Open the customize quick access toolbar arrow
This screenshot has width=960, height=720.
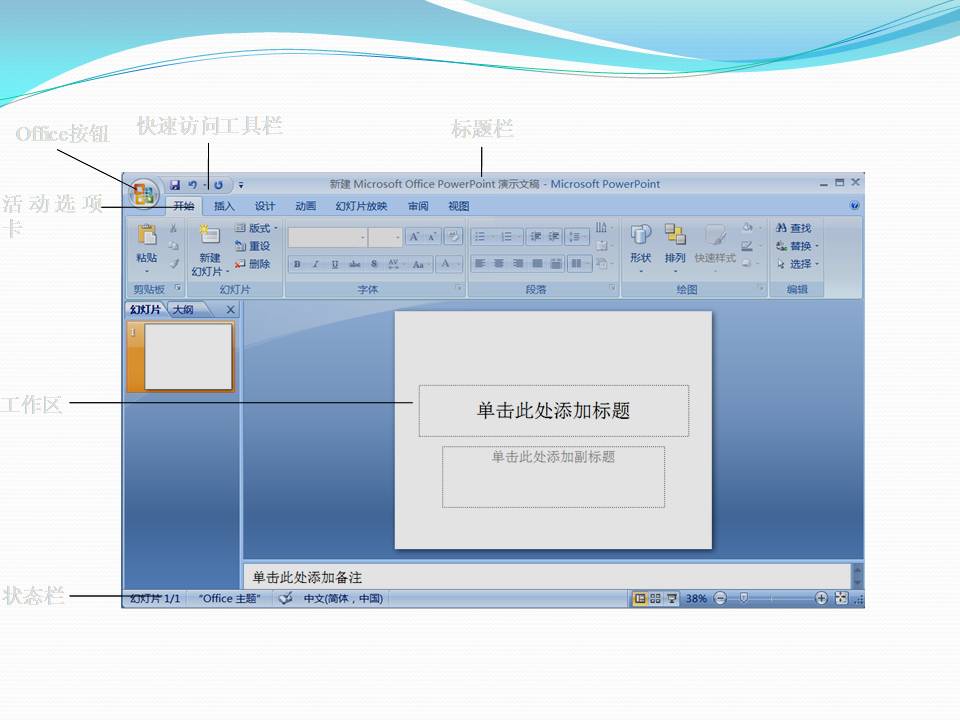point(241,185)
